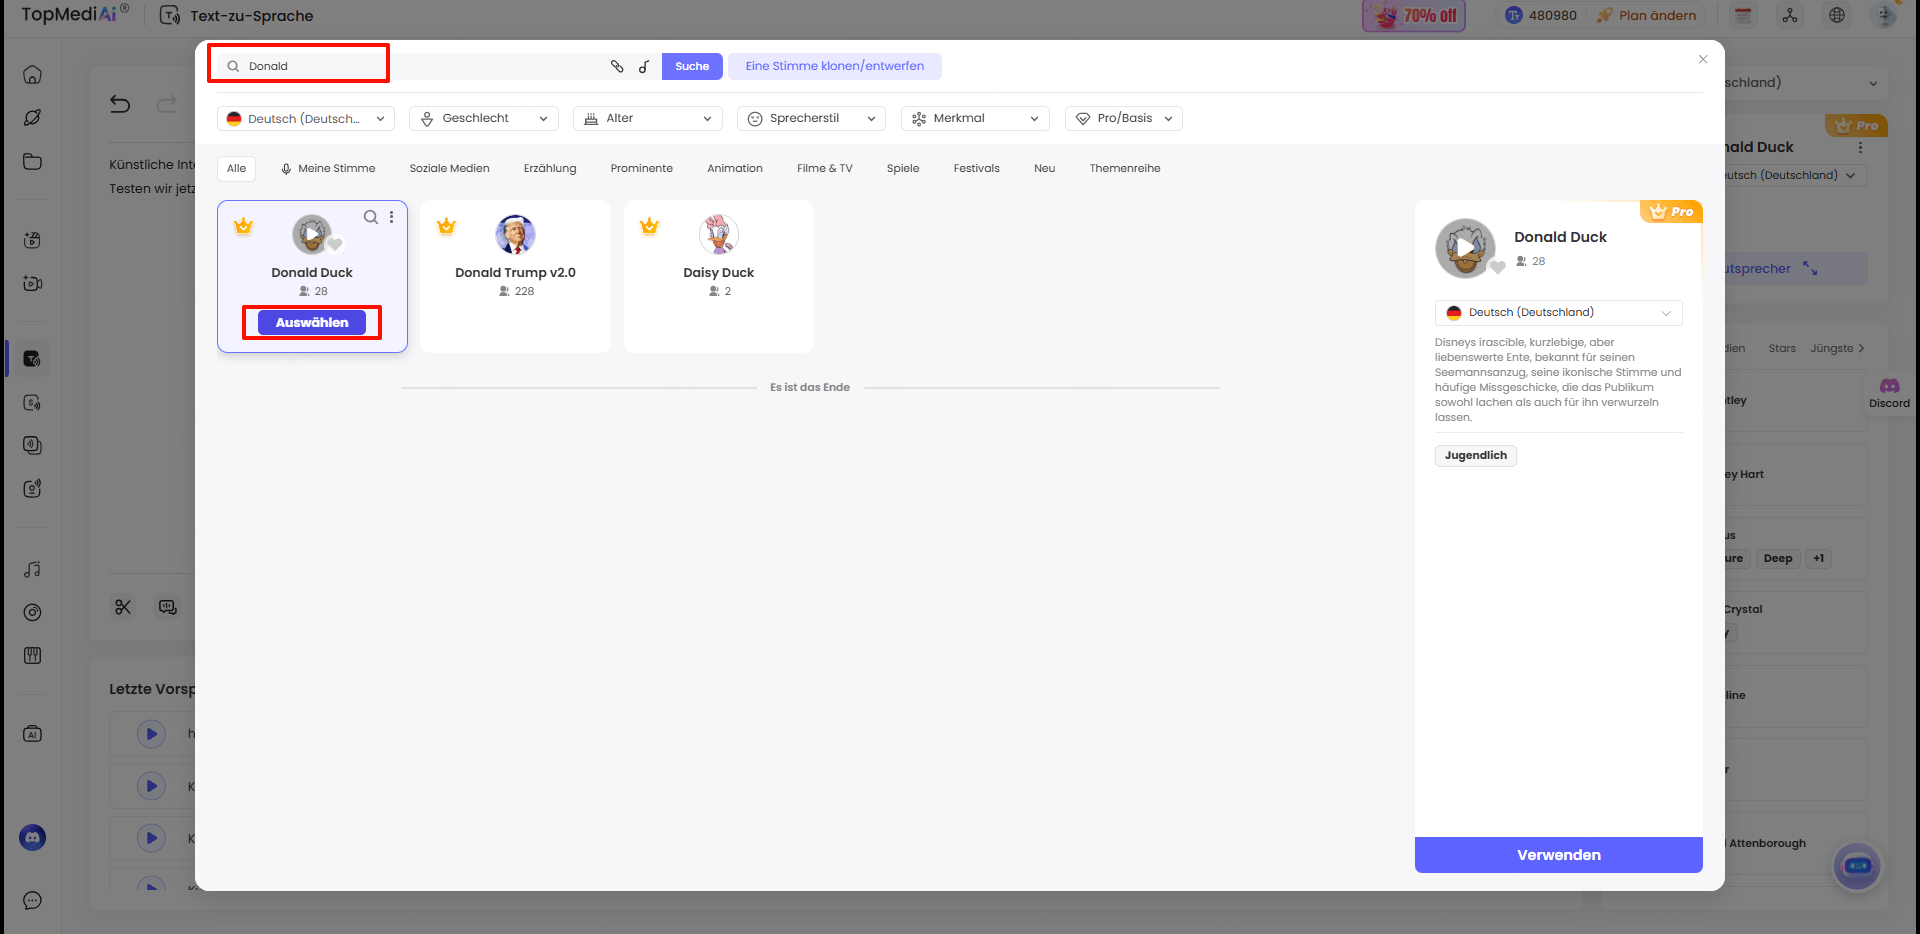1920x934 pixels.
Task: Favorite Donald Duck heart in detail panel
Action: pyautogui.click(x=1497, y=267)
